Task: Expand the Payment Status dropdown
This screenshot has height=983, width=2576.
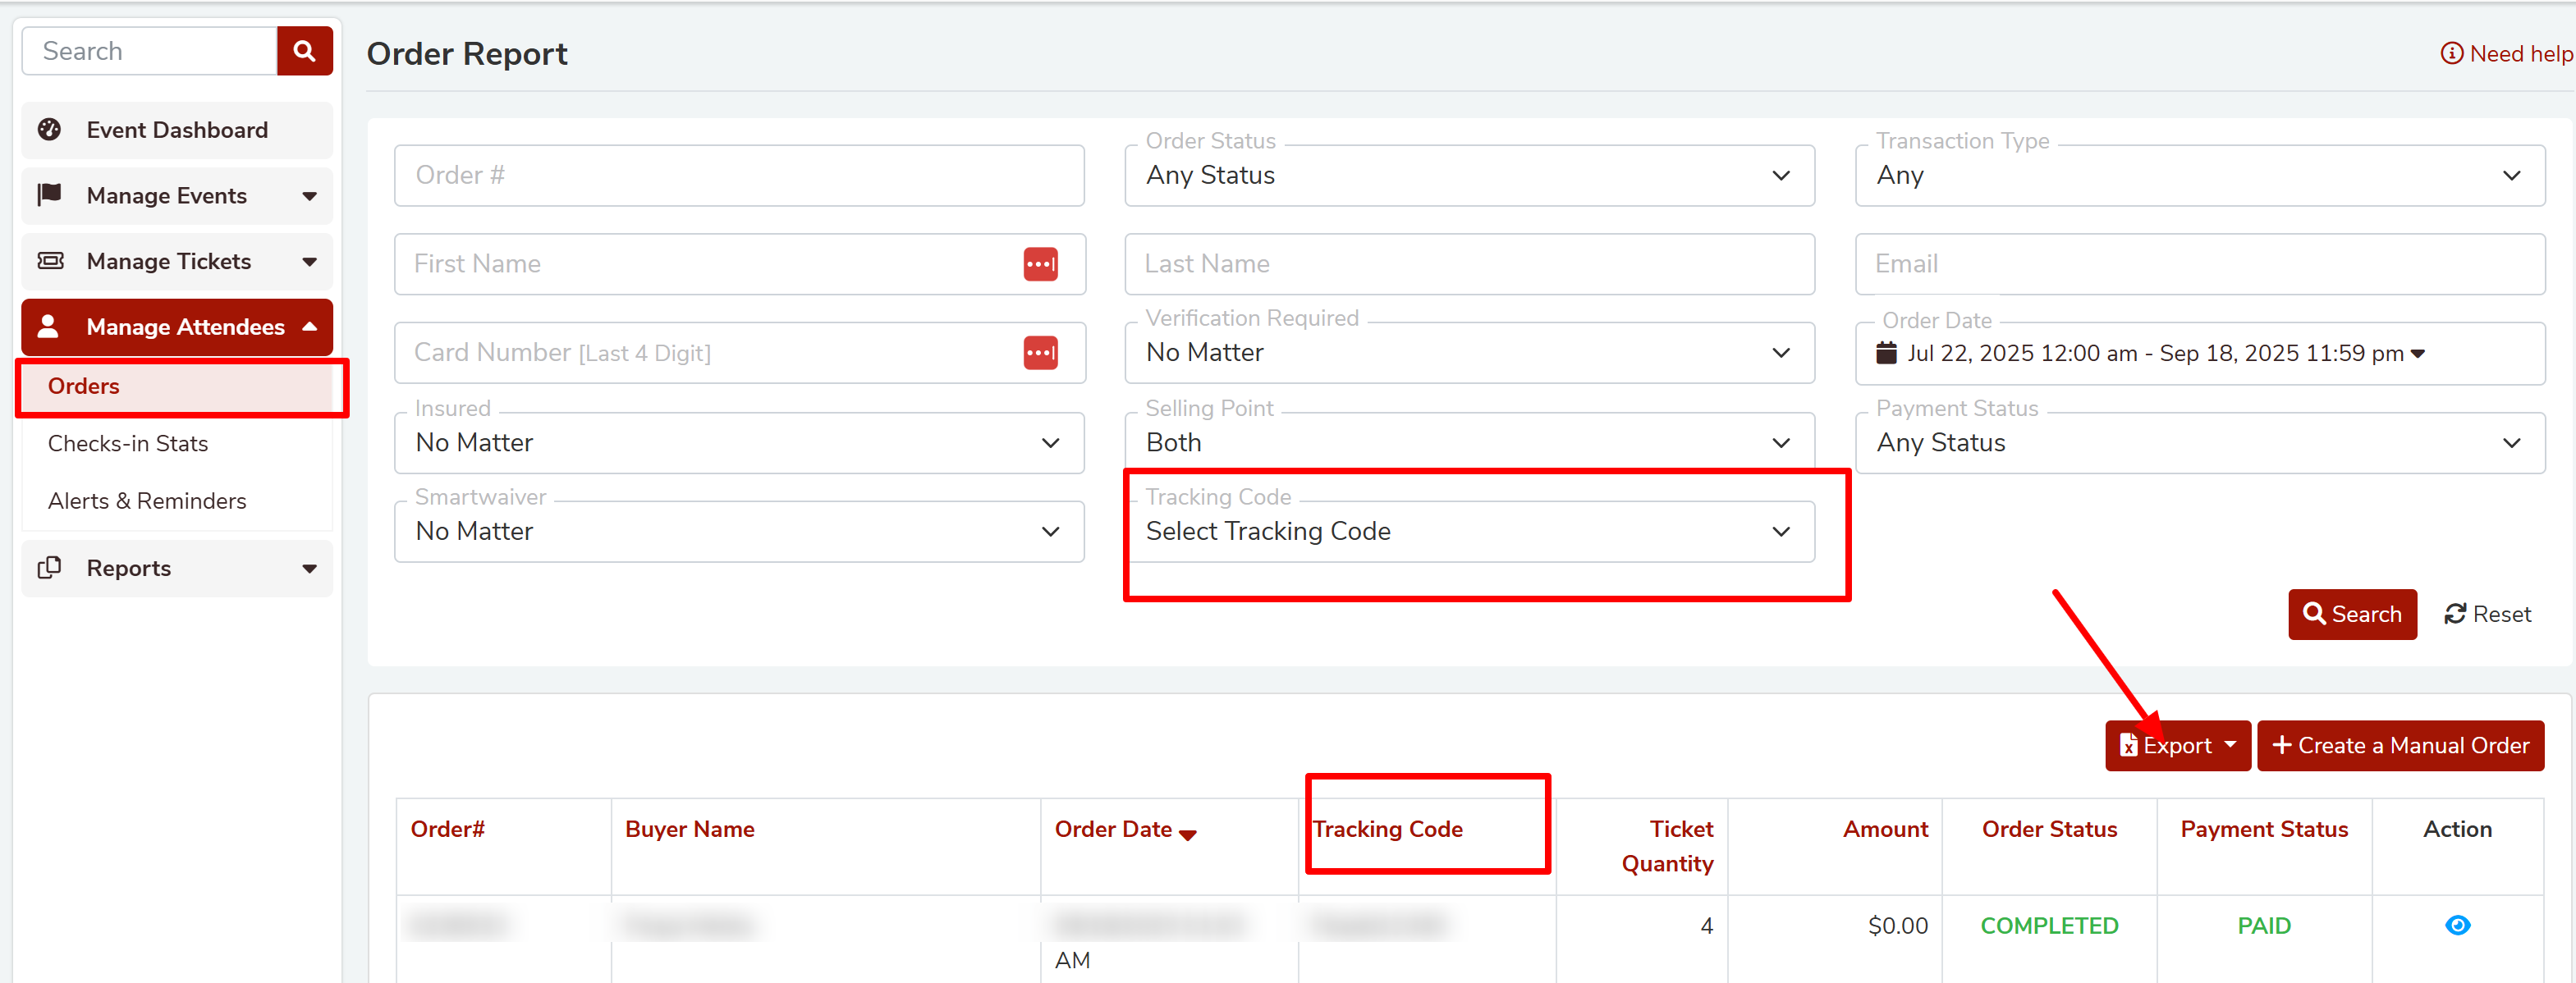Action: coord(2198,443)
